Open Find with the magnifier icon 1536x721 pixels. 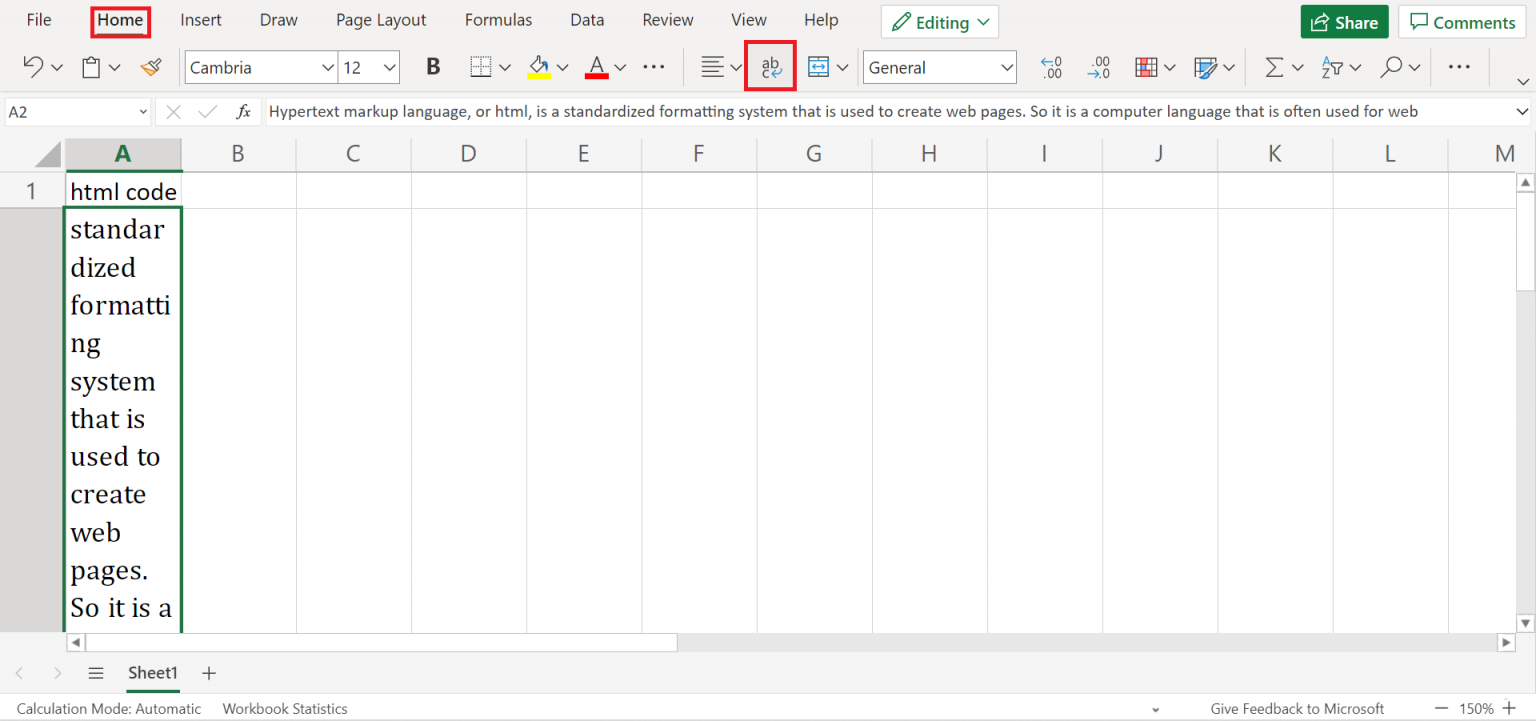pyautogui.click(x=1391, y=67)
